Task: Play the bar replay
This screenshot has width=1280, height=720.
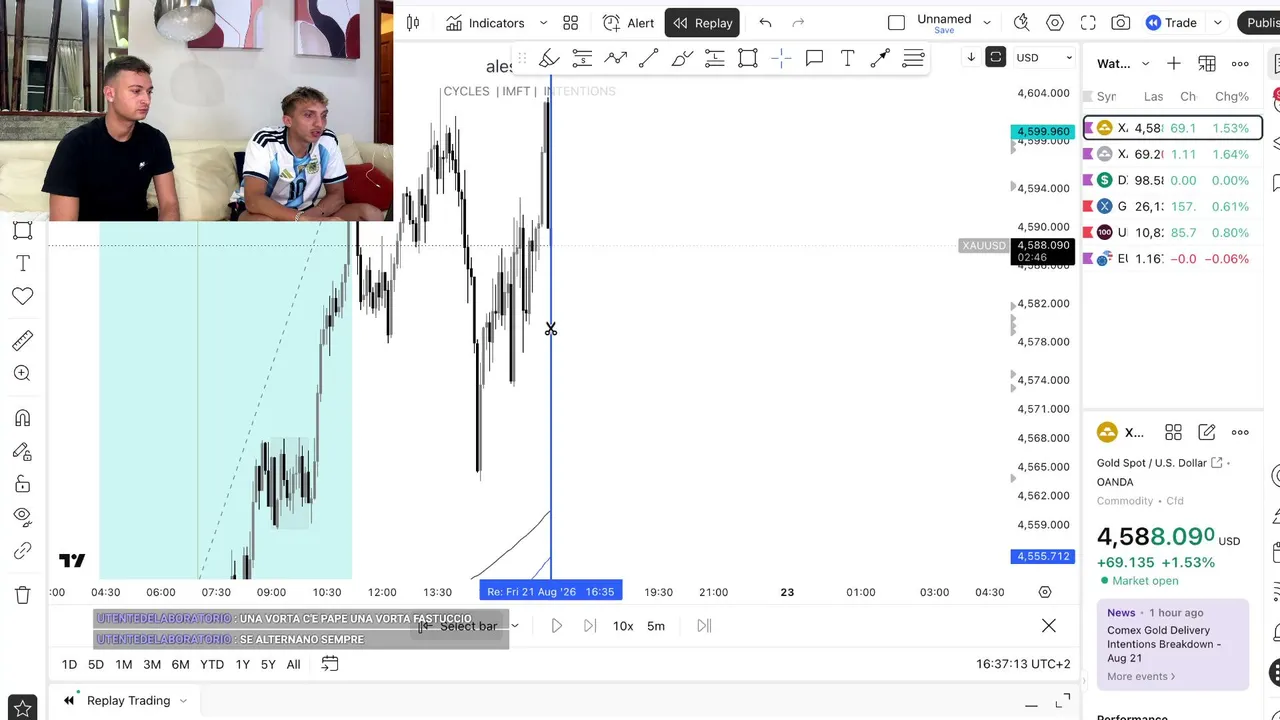Action: pyautogui.click(x=557, y=626)
